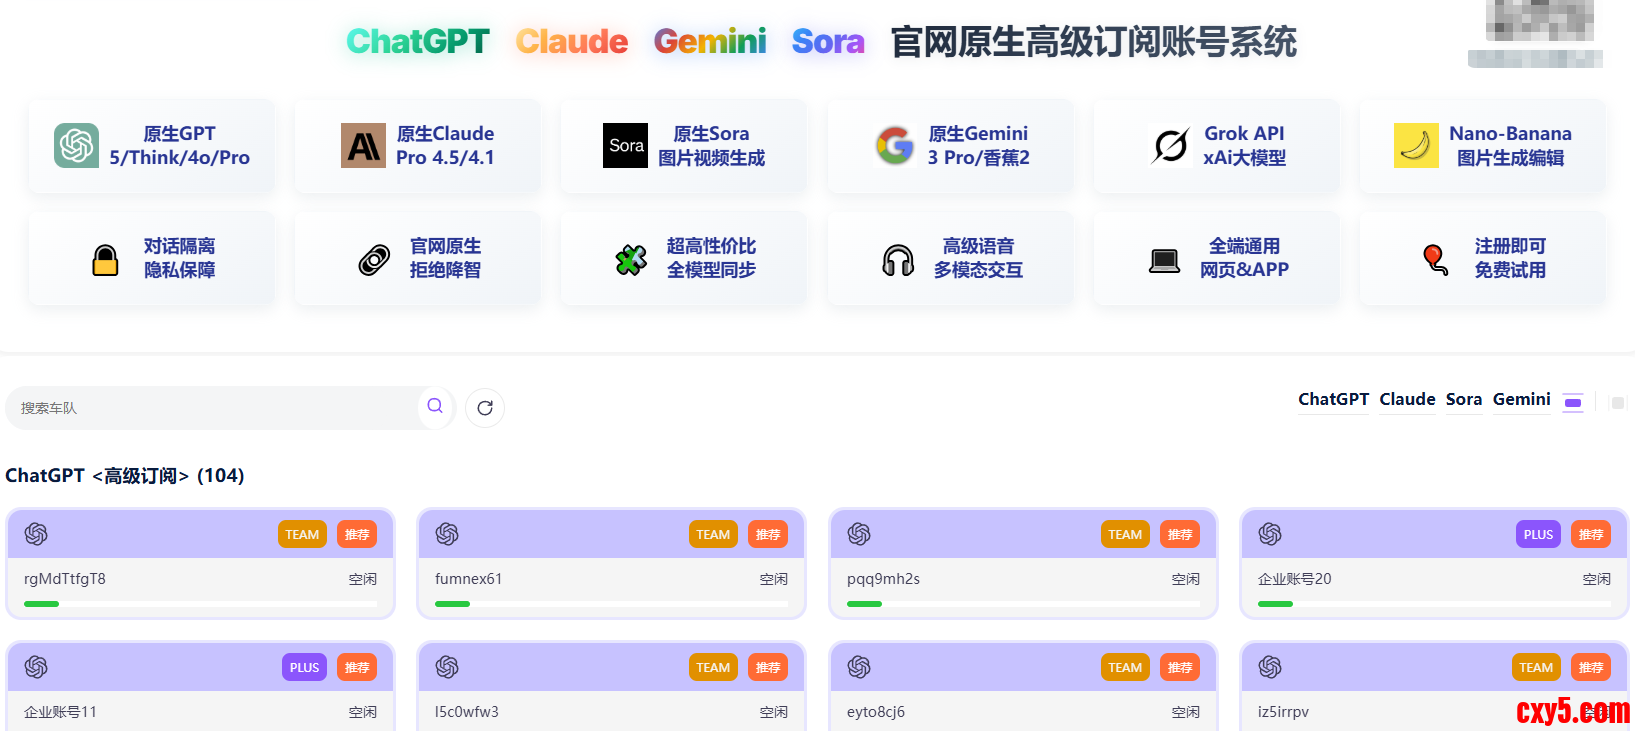The image size is (1635, 731).
Task: Click the 官网原生 拒绝降智 feature card
Action: click(417, 259)
